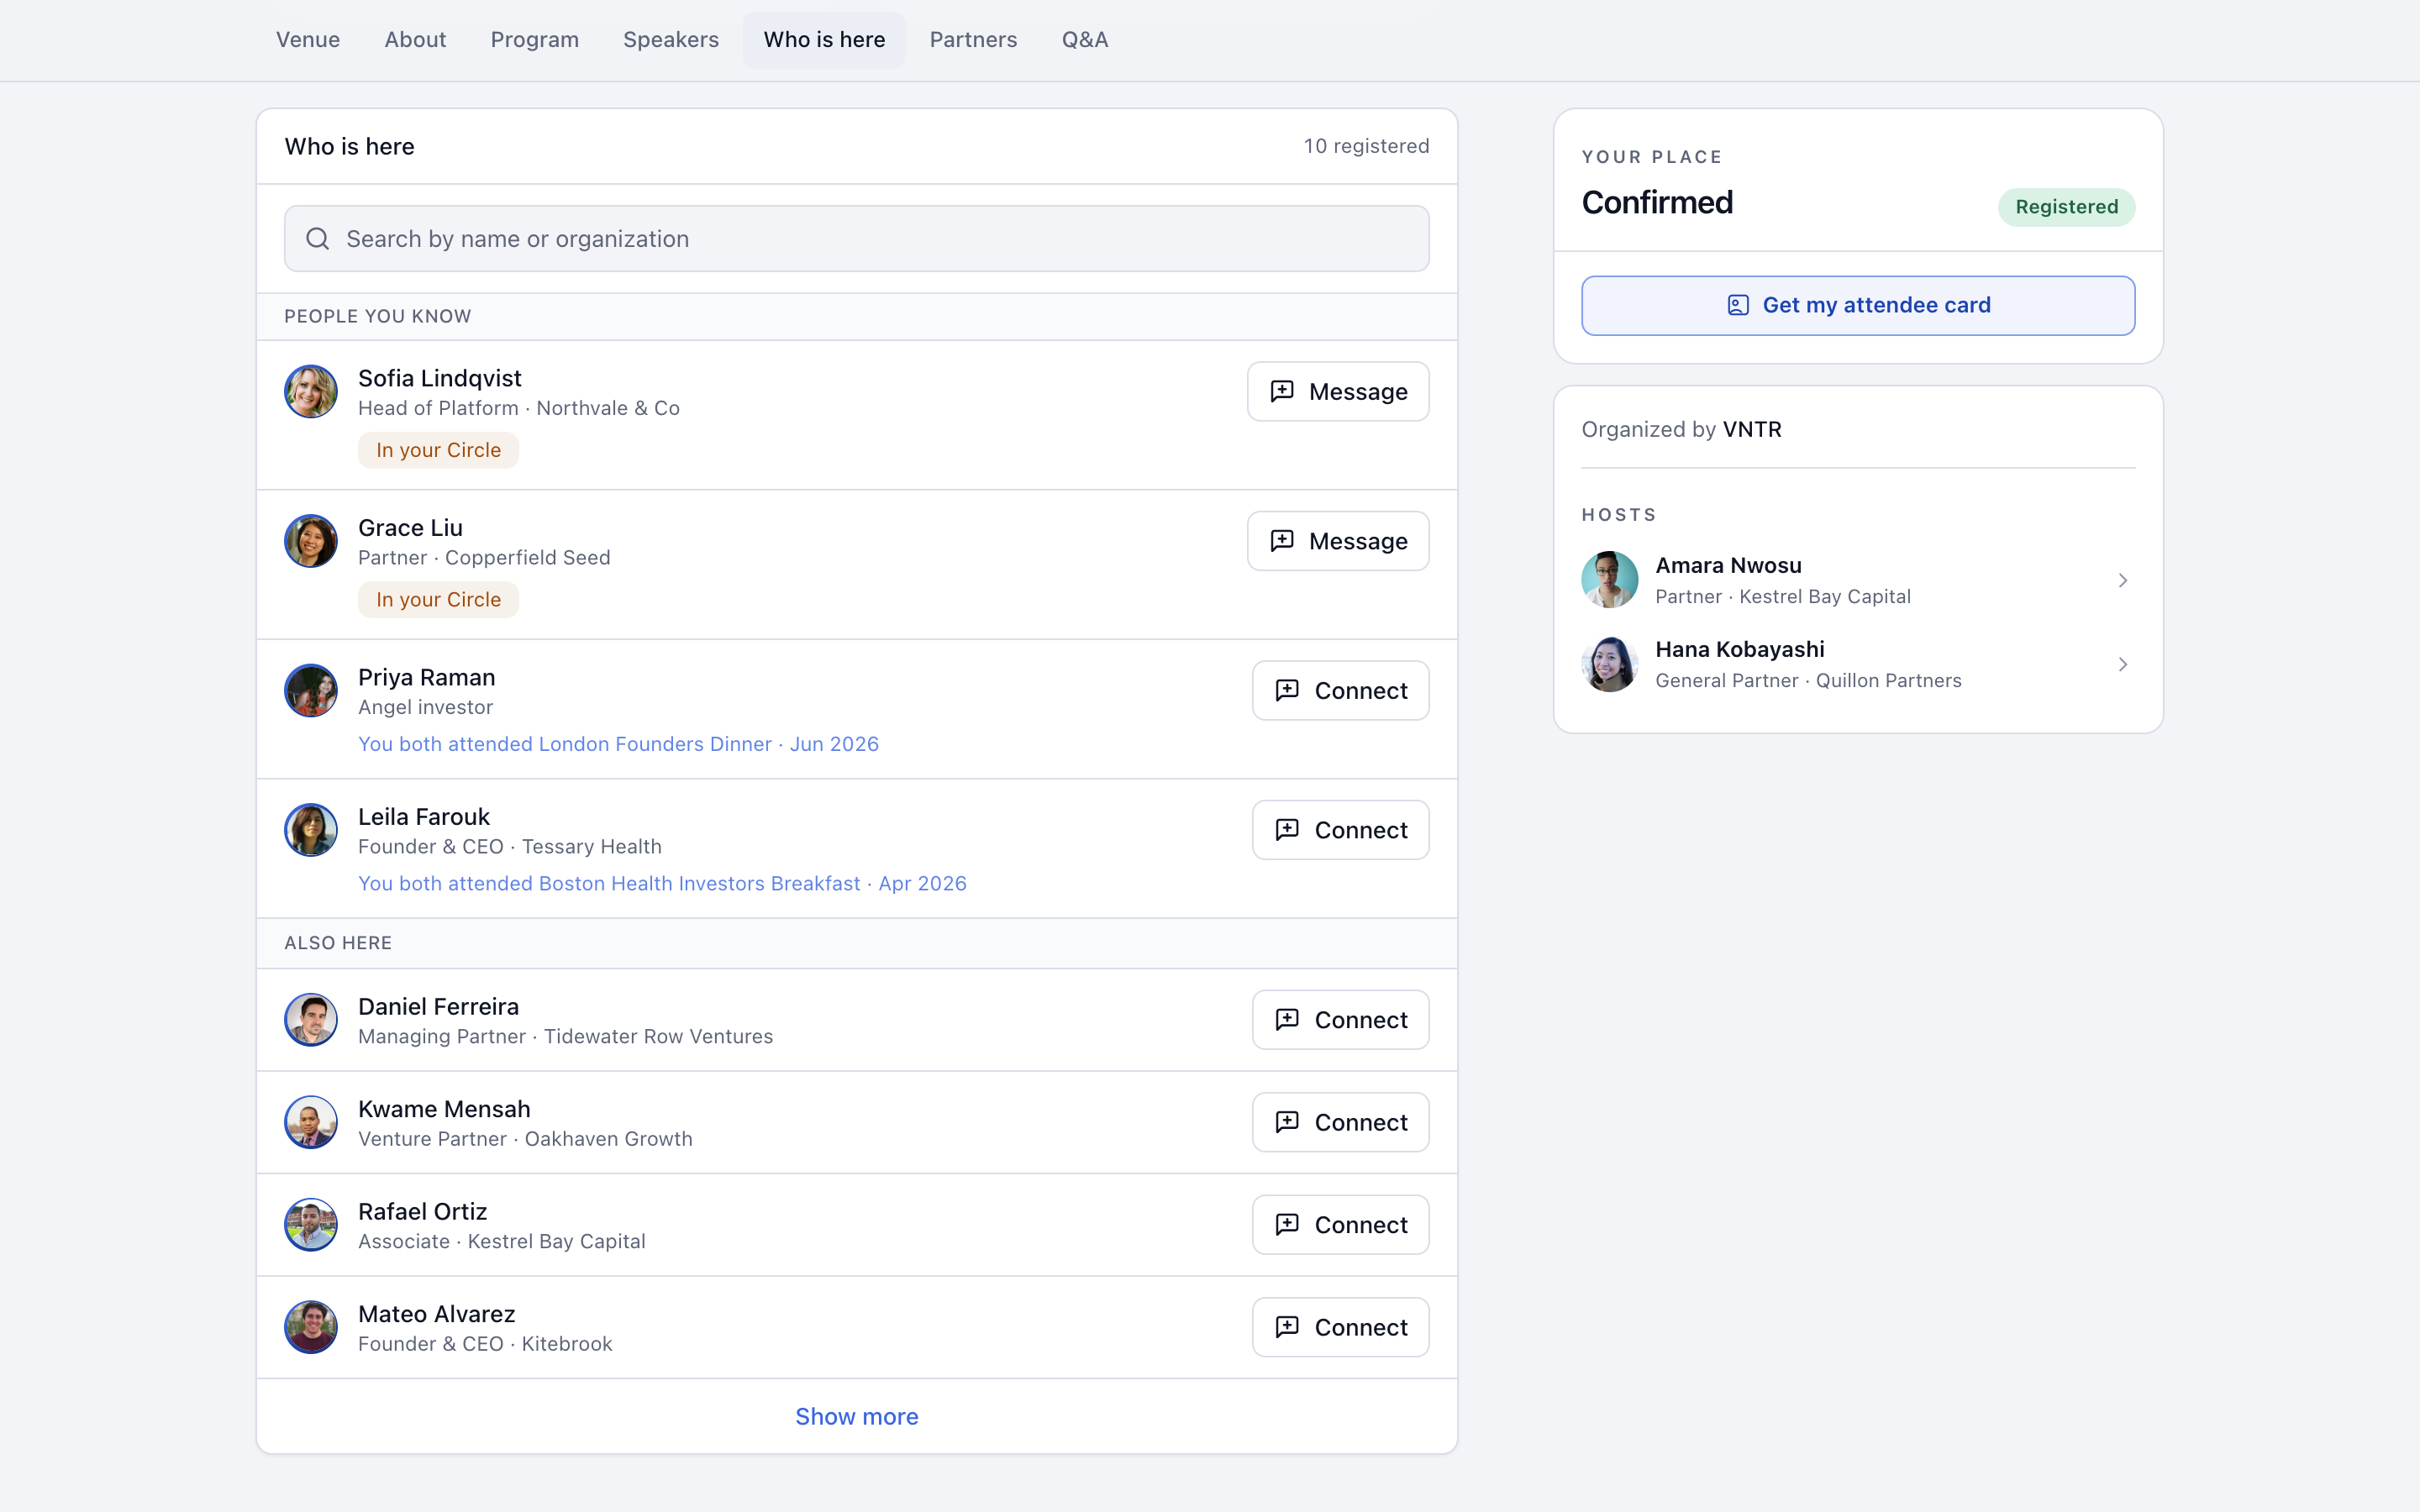Connect with Priya Raman

point(1341,690)
